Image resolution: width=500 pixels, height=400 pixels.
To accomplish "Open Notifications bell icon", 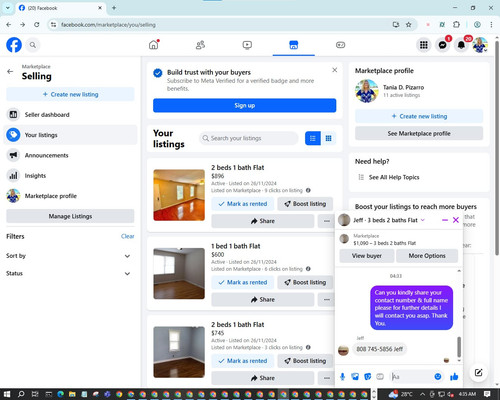I will [461, 45].
